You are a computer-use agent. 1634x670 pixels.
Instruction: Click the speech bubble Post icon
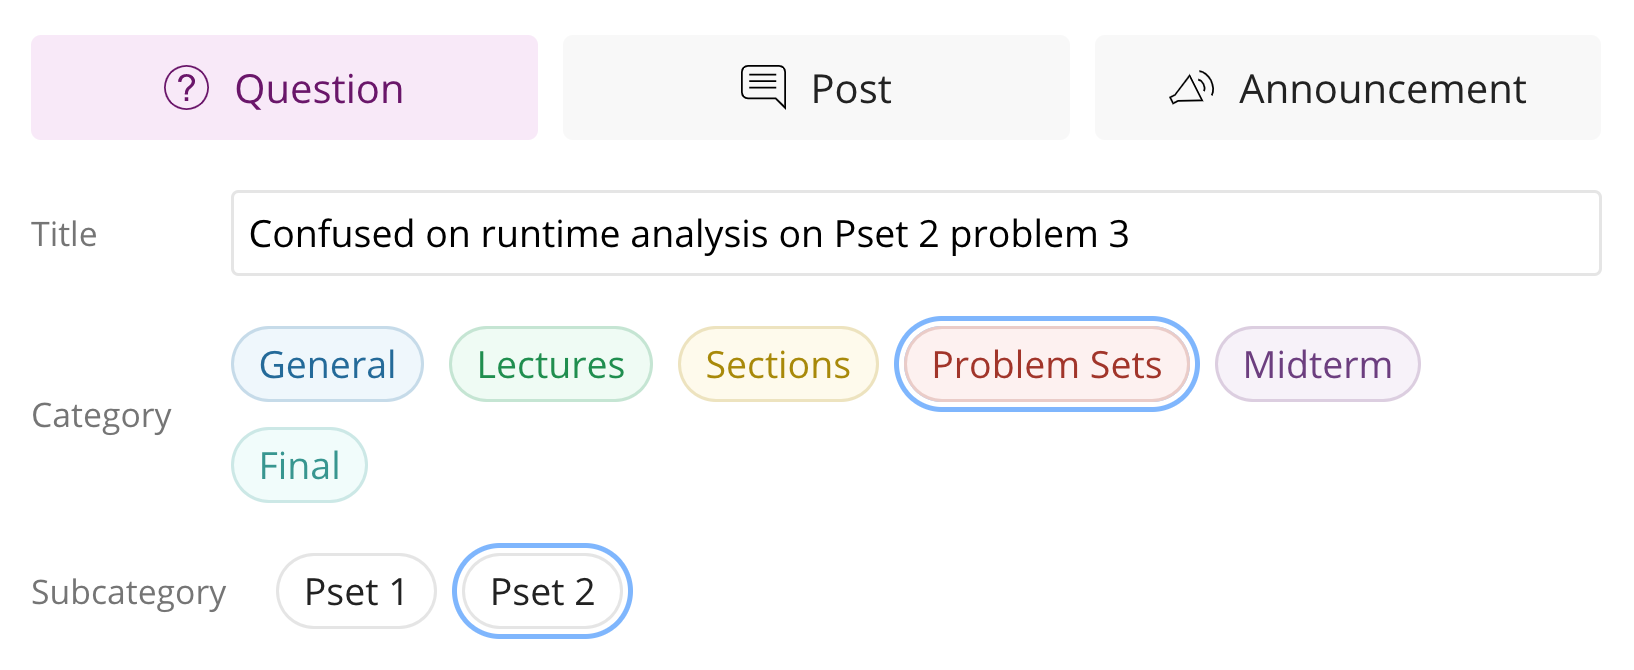(763, 88)
